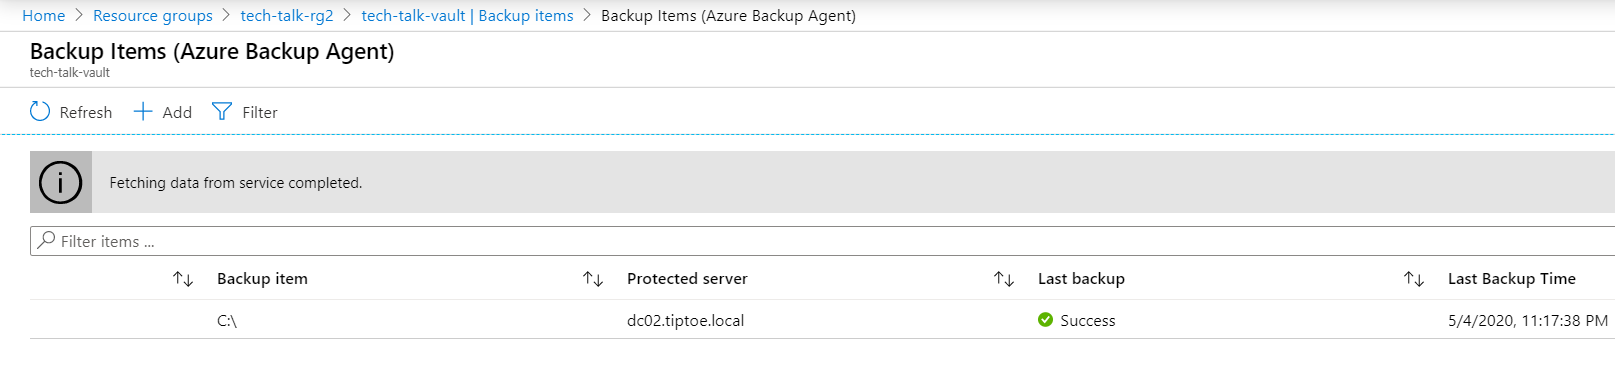
Task: Click the info circle icon in notification
Action: 60,182
